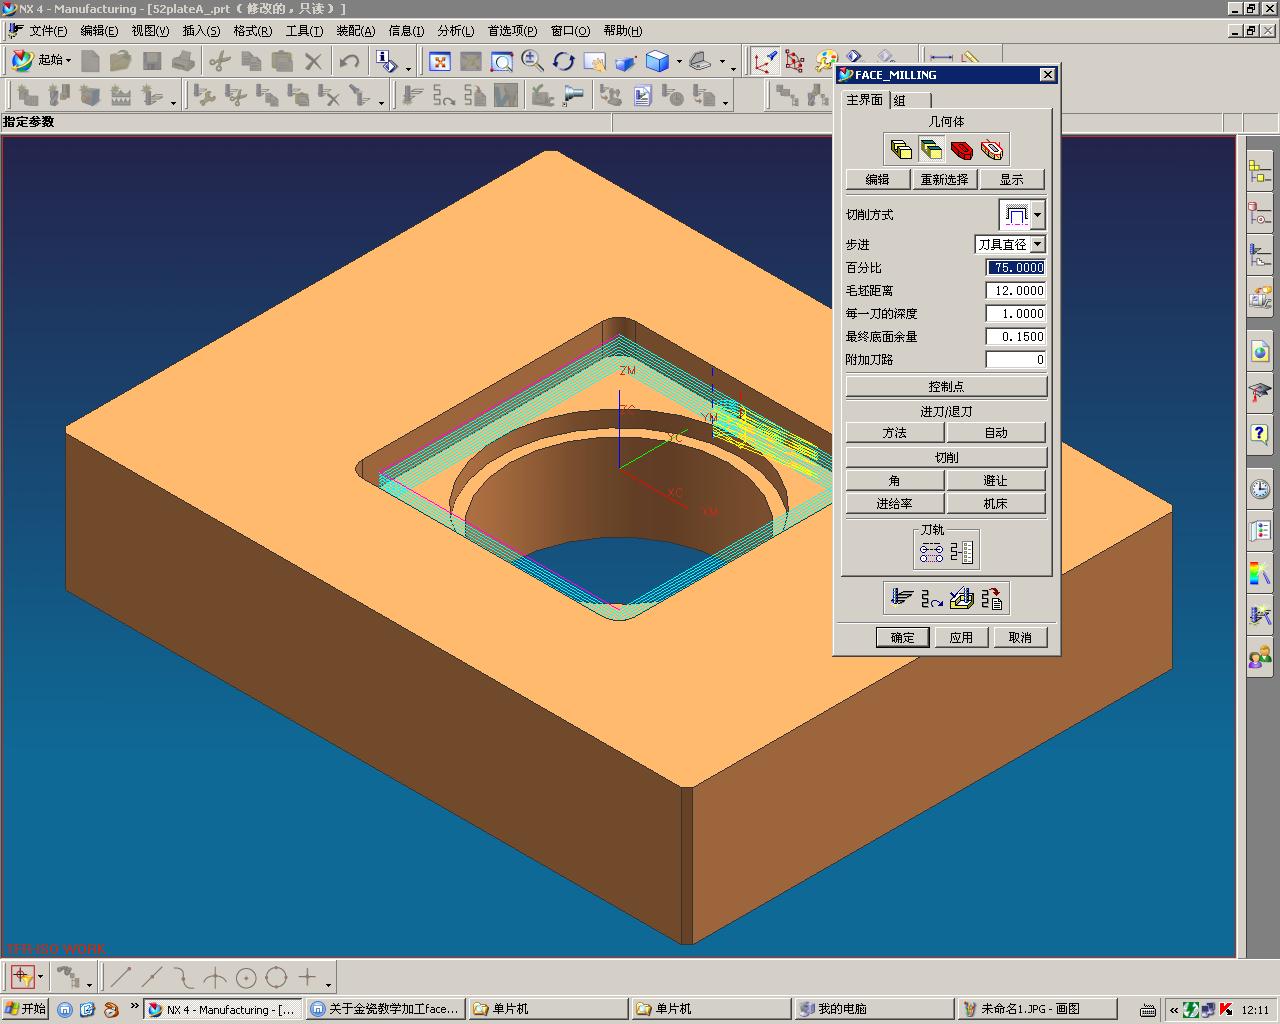Open the 起始 start dropdown
Screen dimensions: 1280x1024
(41, 61)
